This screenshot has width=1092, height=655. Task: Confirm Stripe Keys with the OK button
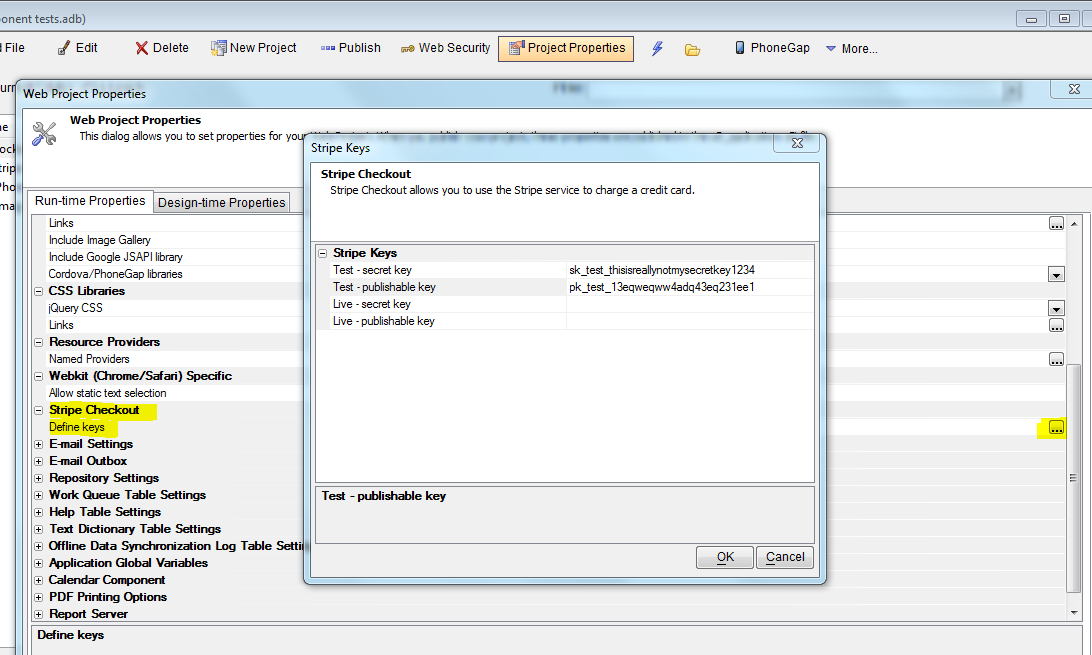click(724, 557)
